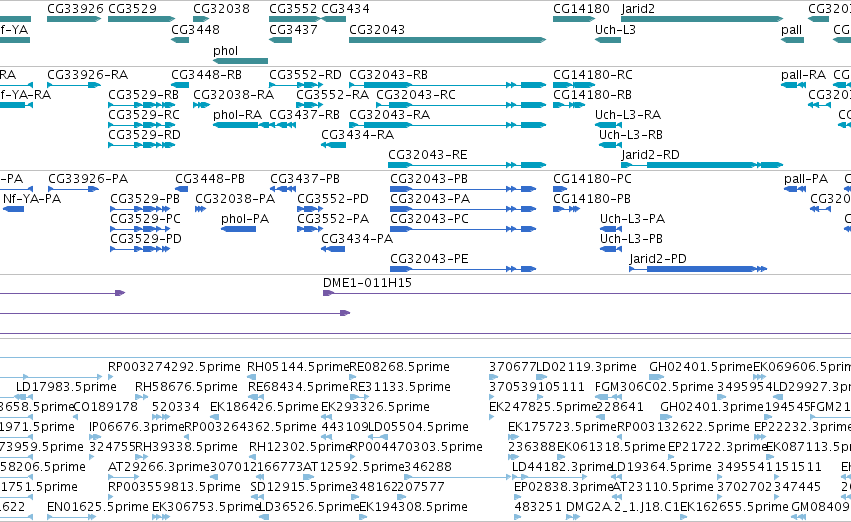851x522 pixels.
Task: Select transcript CG14180-RC label
Action: (x=593, y=75)
